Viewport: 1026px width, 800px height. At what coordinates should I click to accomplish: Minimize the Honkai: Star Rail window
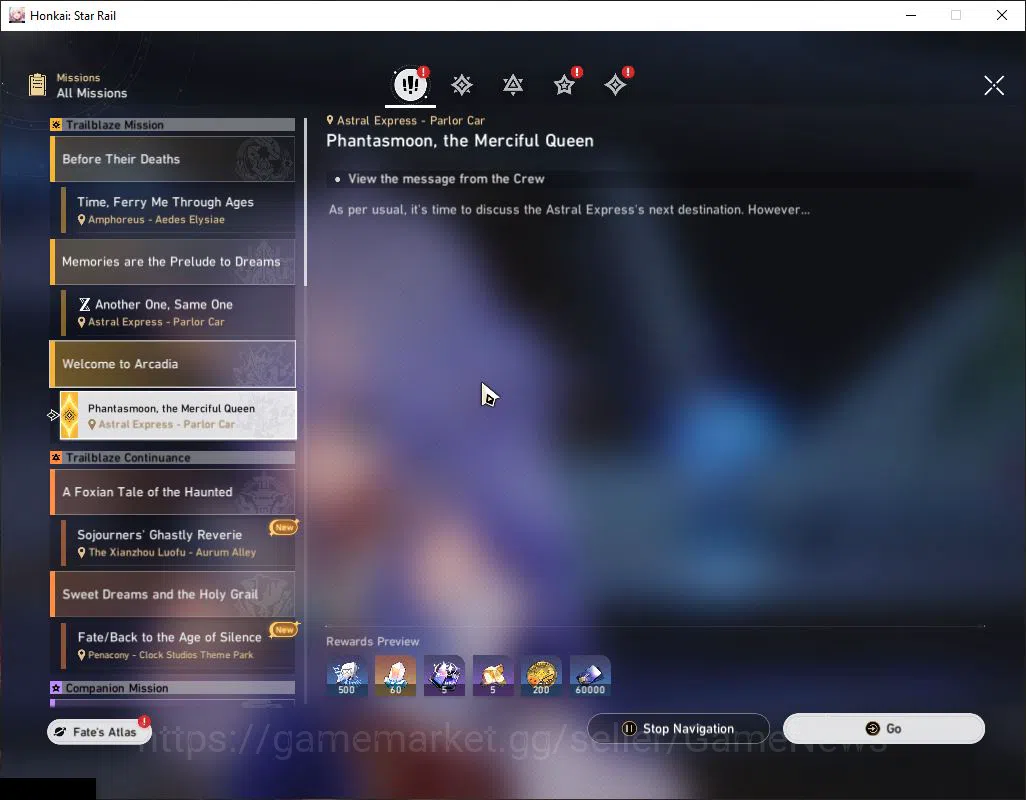coord(911,15)
